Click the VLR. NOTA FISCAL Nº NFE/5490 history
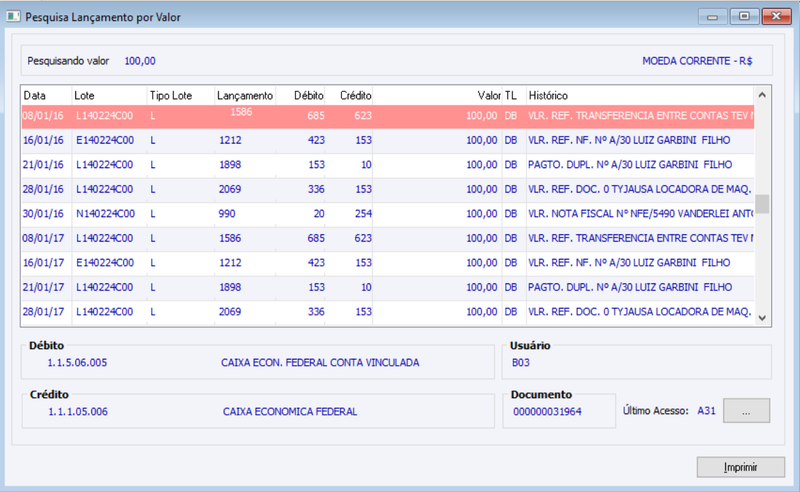Viewport: 800px width, 492px height. [640, 214]
